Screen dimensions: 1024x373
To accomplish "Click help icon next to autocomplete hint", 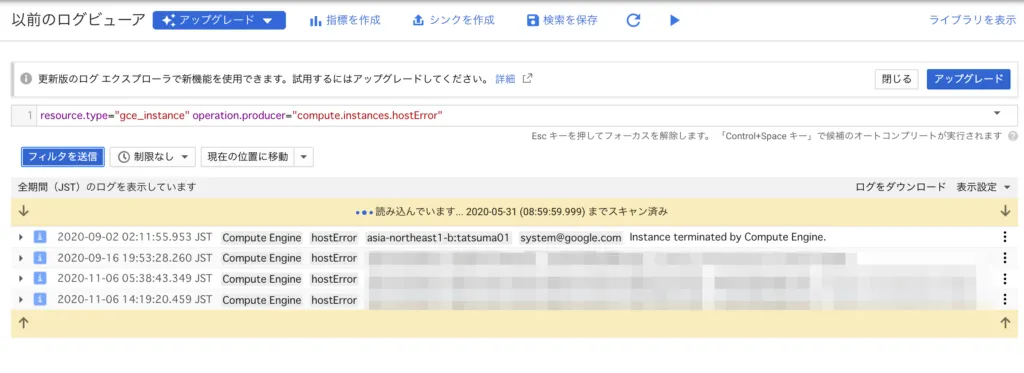I will click(x=1013, y=136).
